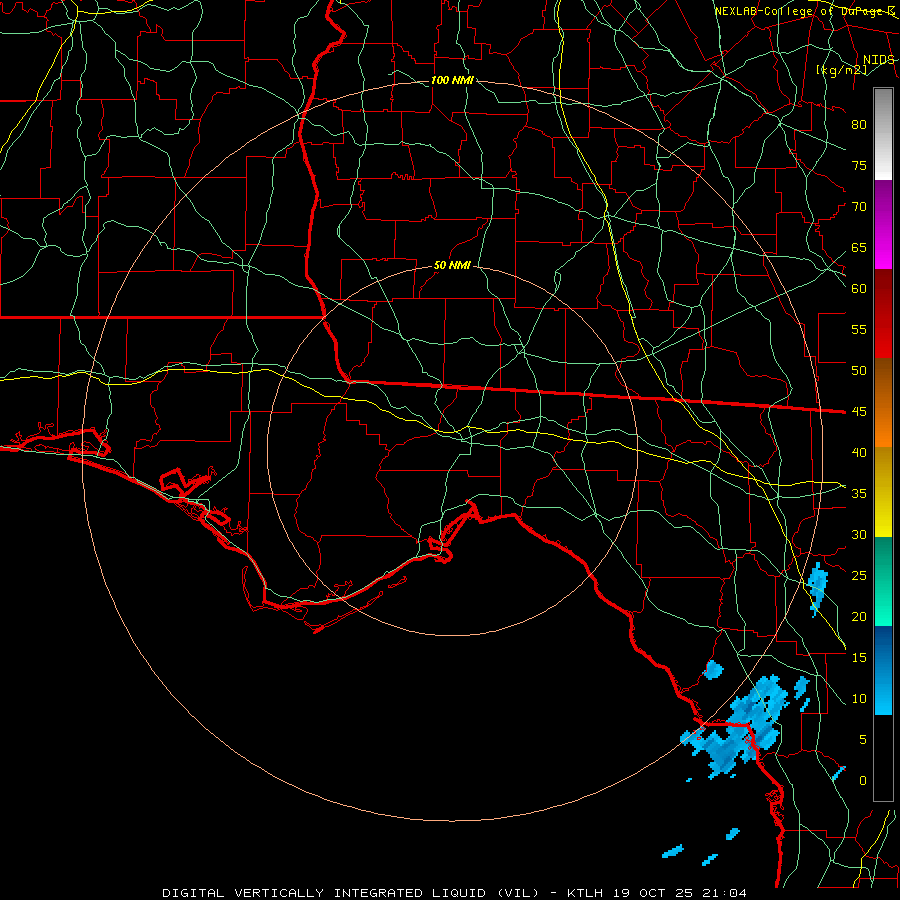Click the small blue echo beside the yellow highway

tap(817, 588)
